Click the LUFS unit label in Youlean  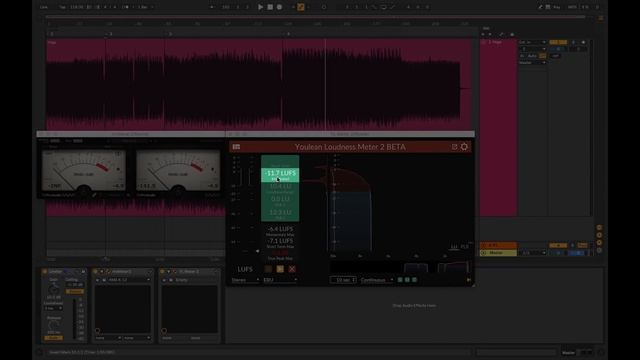coord(245,269)
